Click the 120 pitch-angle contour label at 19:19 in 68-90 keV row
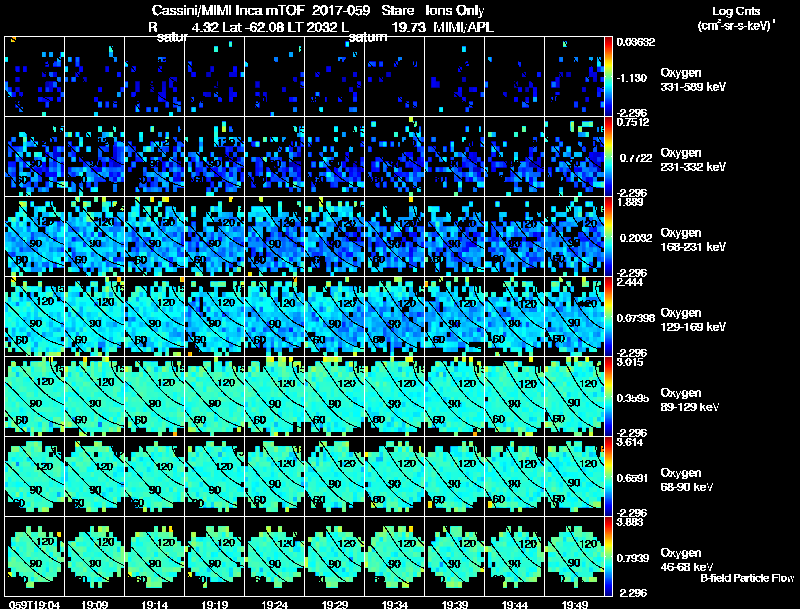The width and height of the screenshot is (800, 609). point(224,466)
